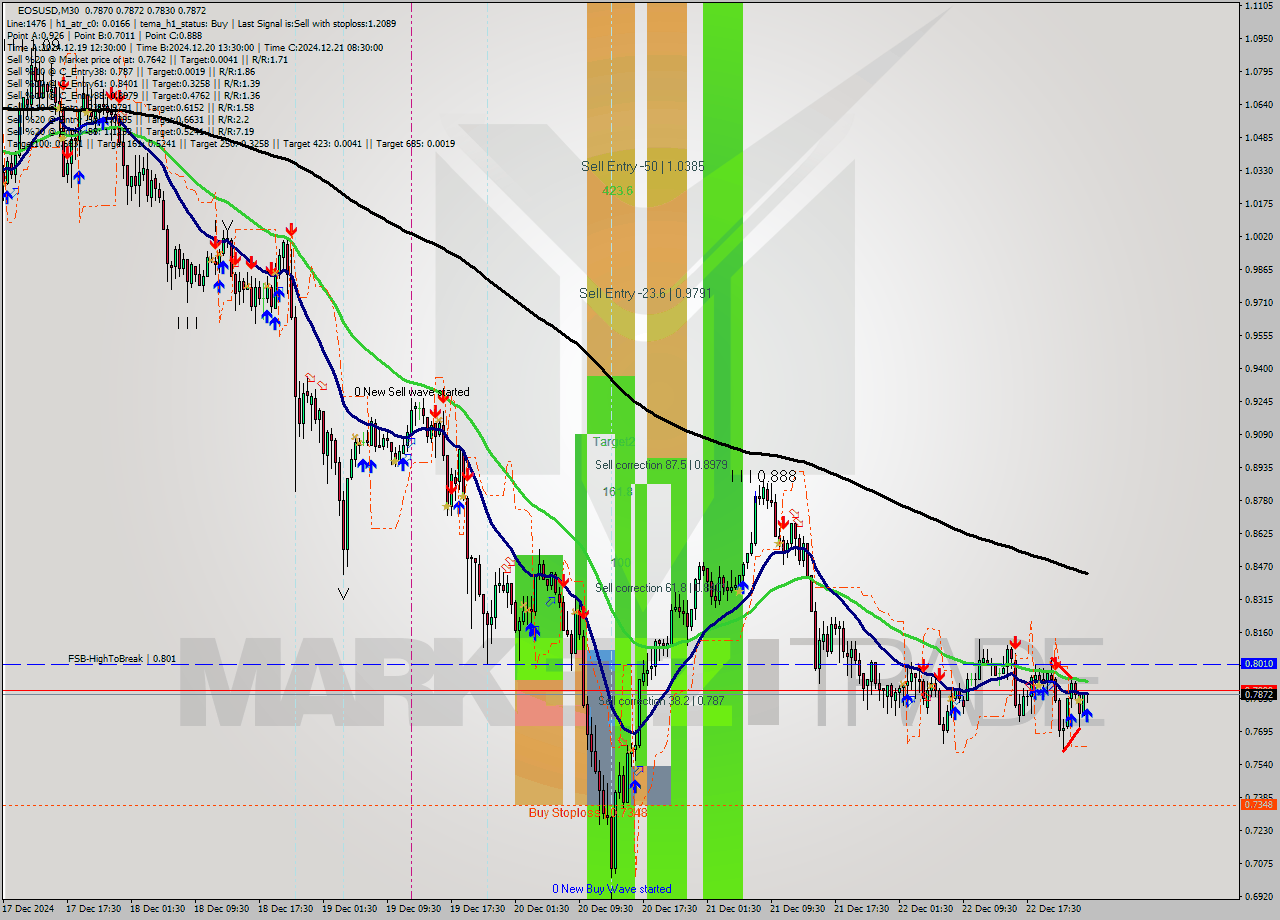The image size is (1280, 920).
Task: Click the blue 0.8010 price tag on axis
Action: click(1258, 663)
